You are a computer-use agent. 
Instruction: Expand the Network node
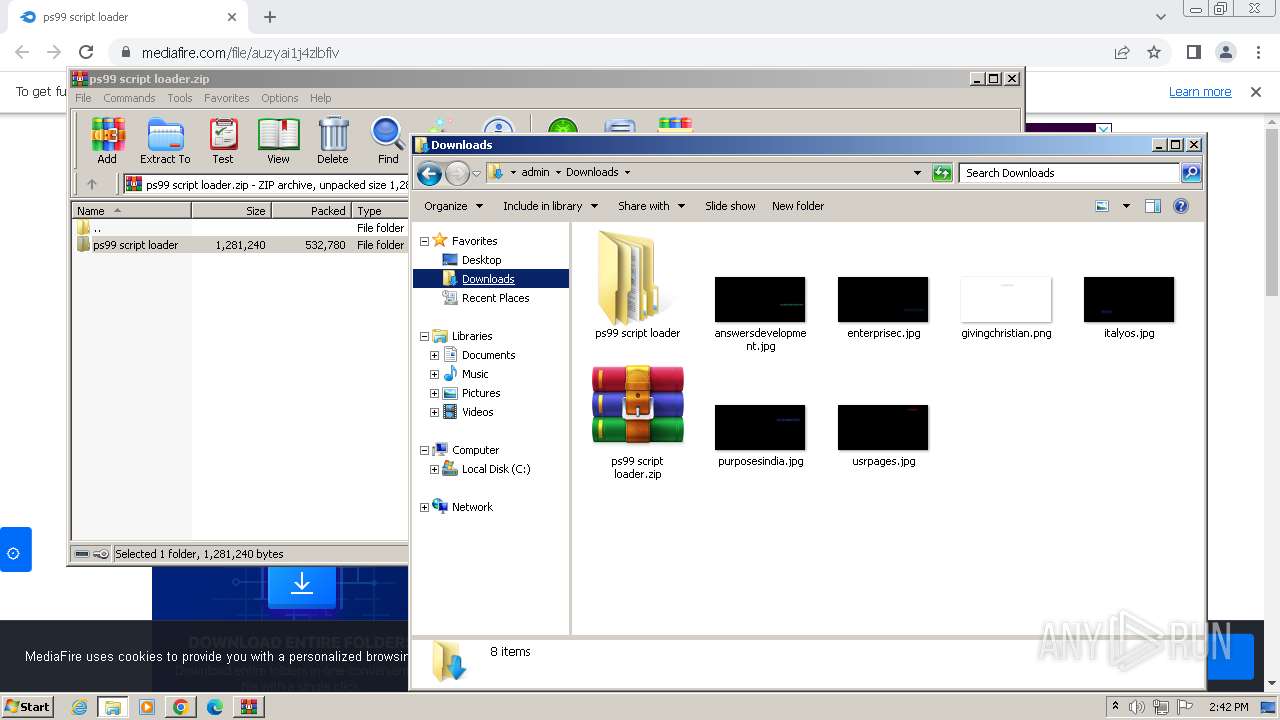424,507
